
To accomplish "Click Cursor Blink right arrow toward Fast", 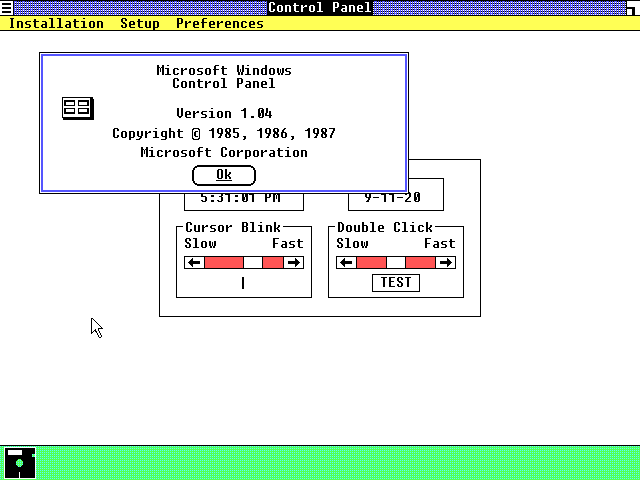I will click(x=293, y=262).
